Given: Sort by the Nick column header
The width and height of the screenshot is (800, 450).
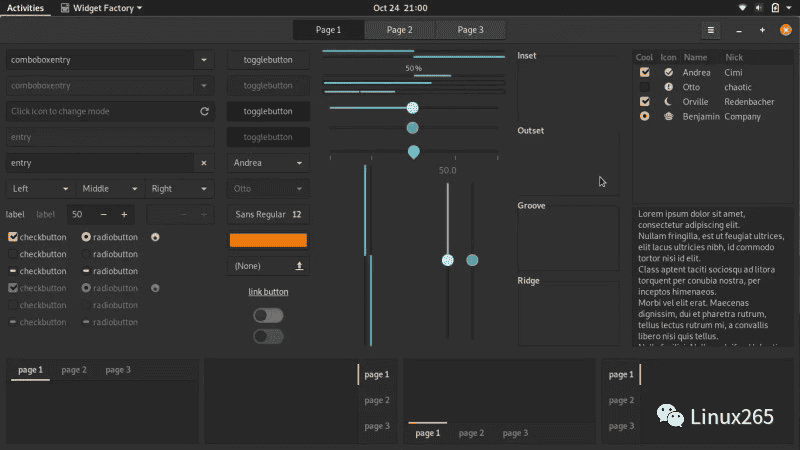Looking at the screenshot, I should (734, 57).
